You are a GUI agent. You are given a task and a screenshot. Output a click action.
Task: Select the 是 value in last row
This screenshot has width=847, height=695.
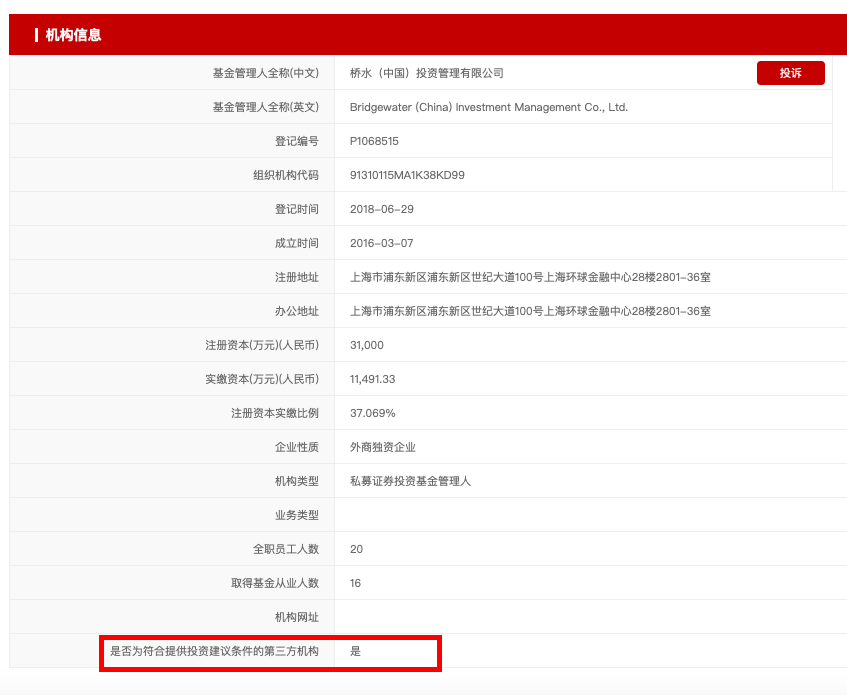[x=355, y=651]
